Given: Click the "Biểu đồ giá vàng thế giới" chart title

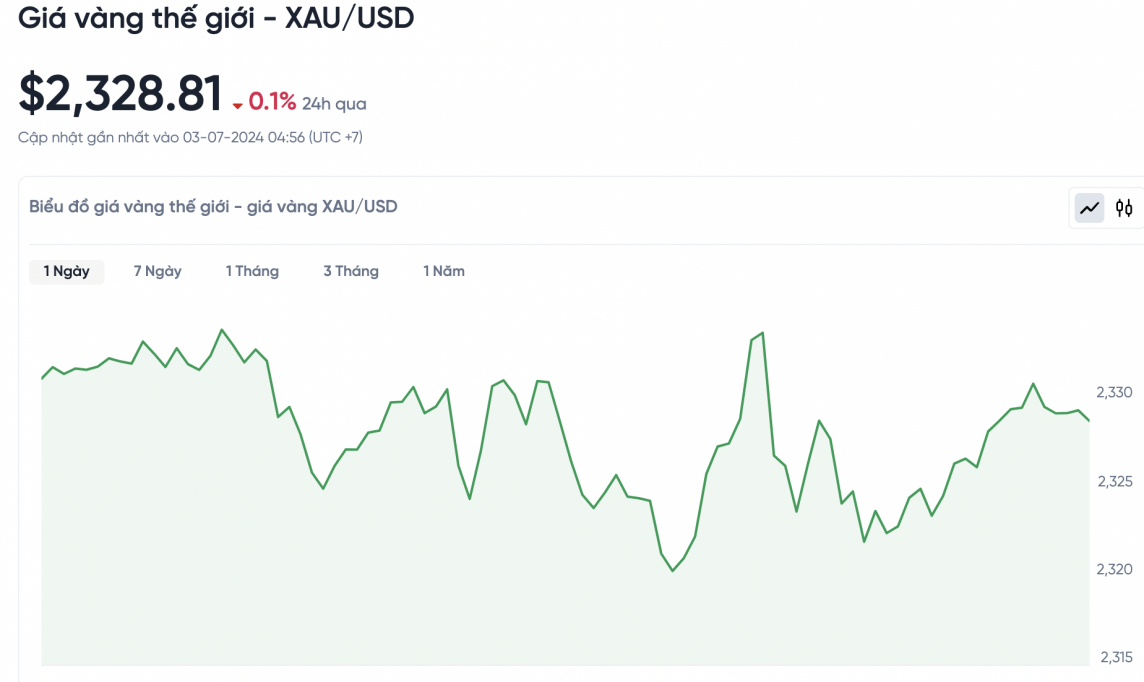Looking at the screenshot, I should (x=213, y=207).
